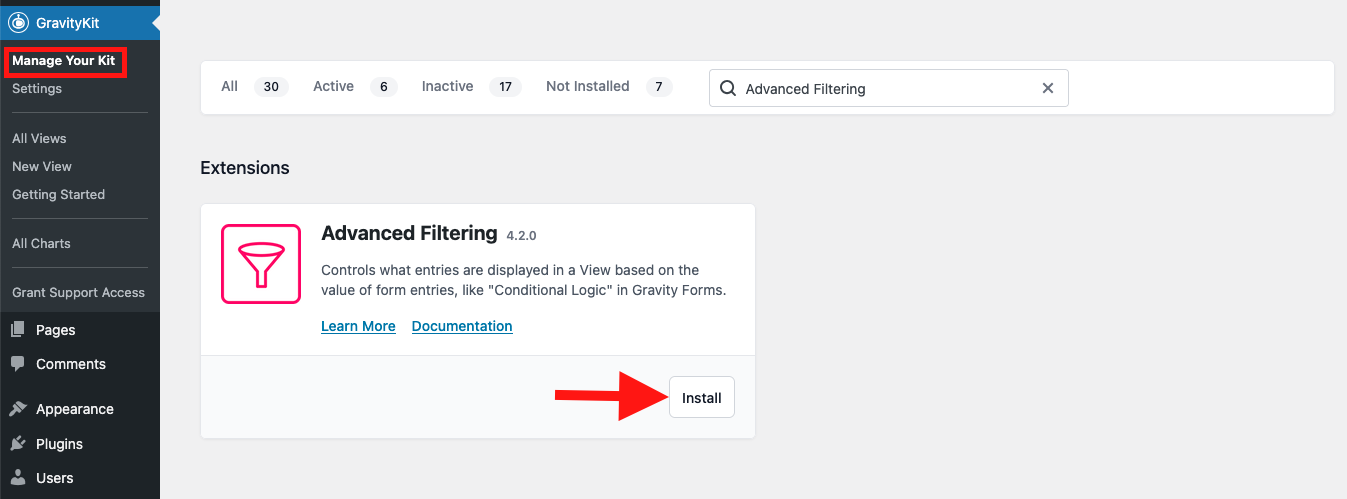Open the Documentation link
The image size is (1347, 499).
[462, 326]
